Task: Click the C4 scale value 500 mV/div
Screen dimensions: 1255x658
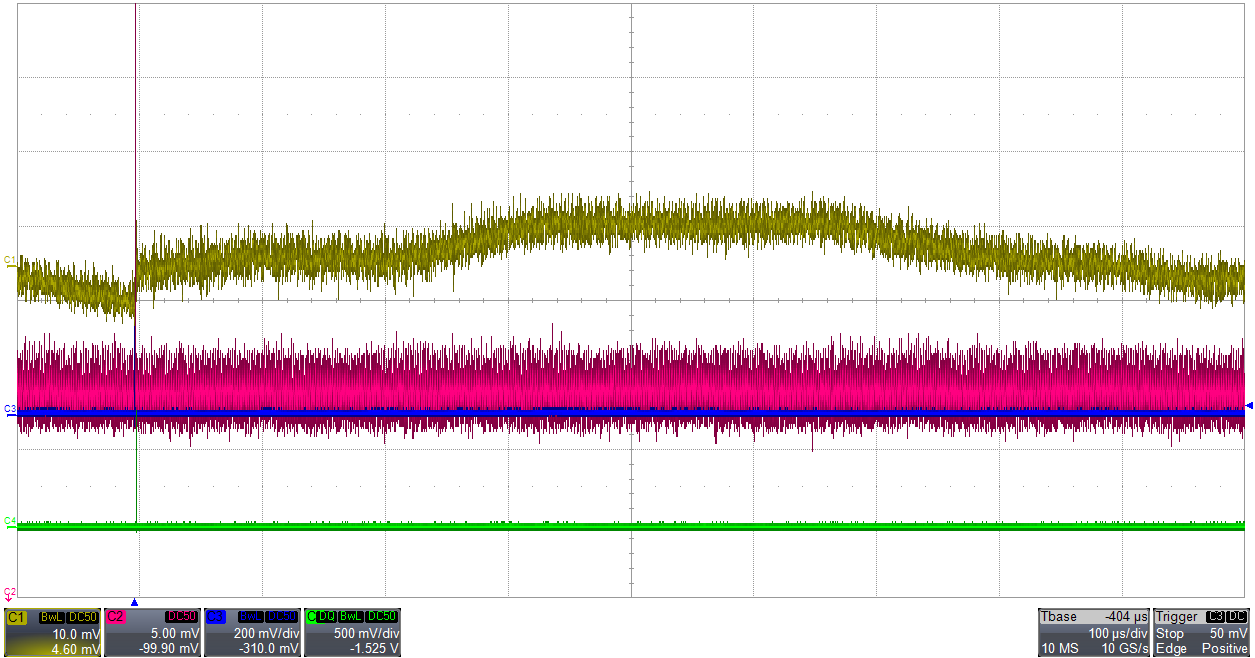Action: click(365, 634)
